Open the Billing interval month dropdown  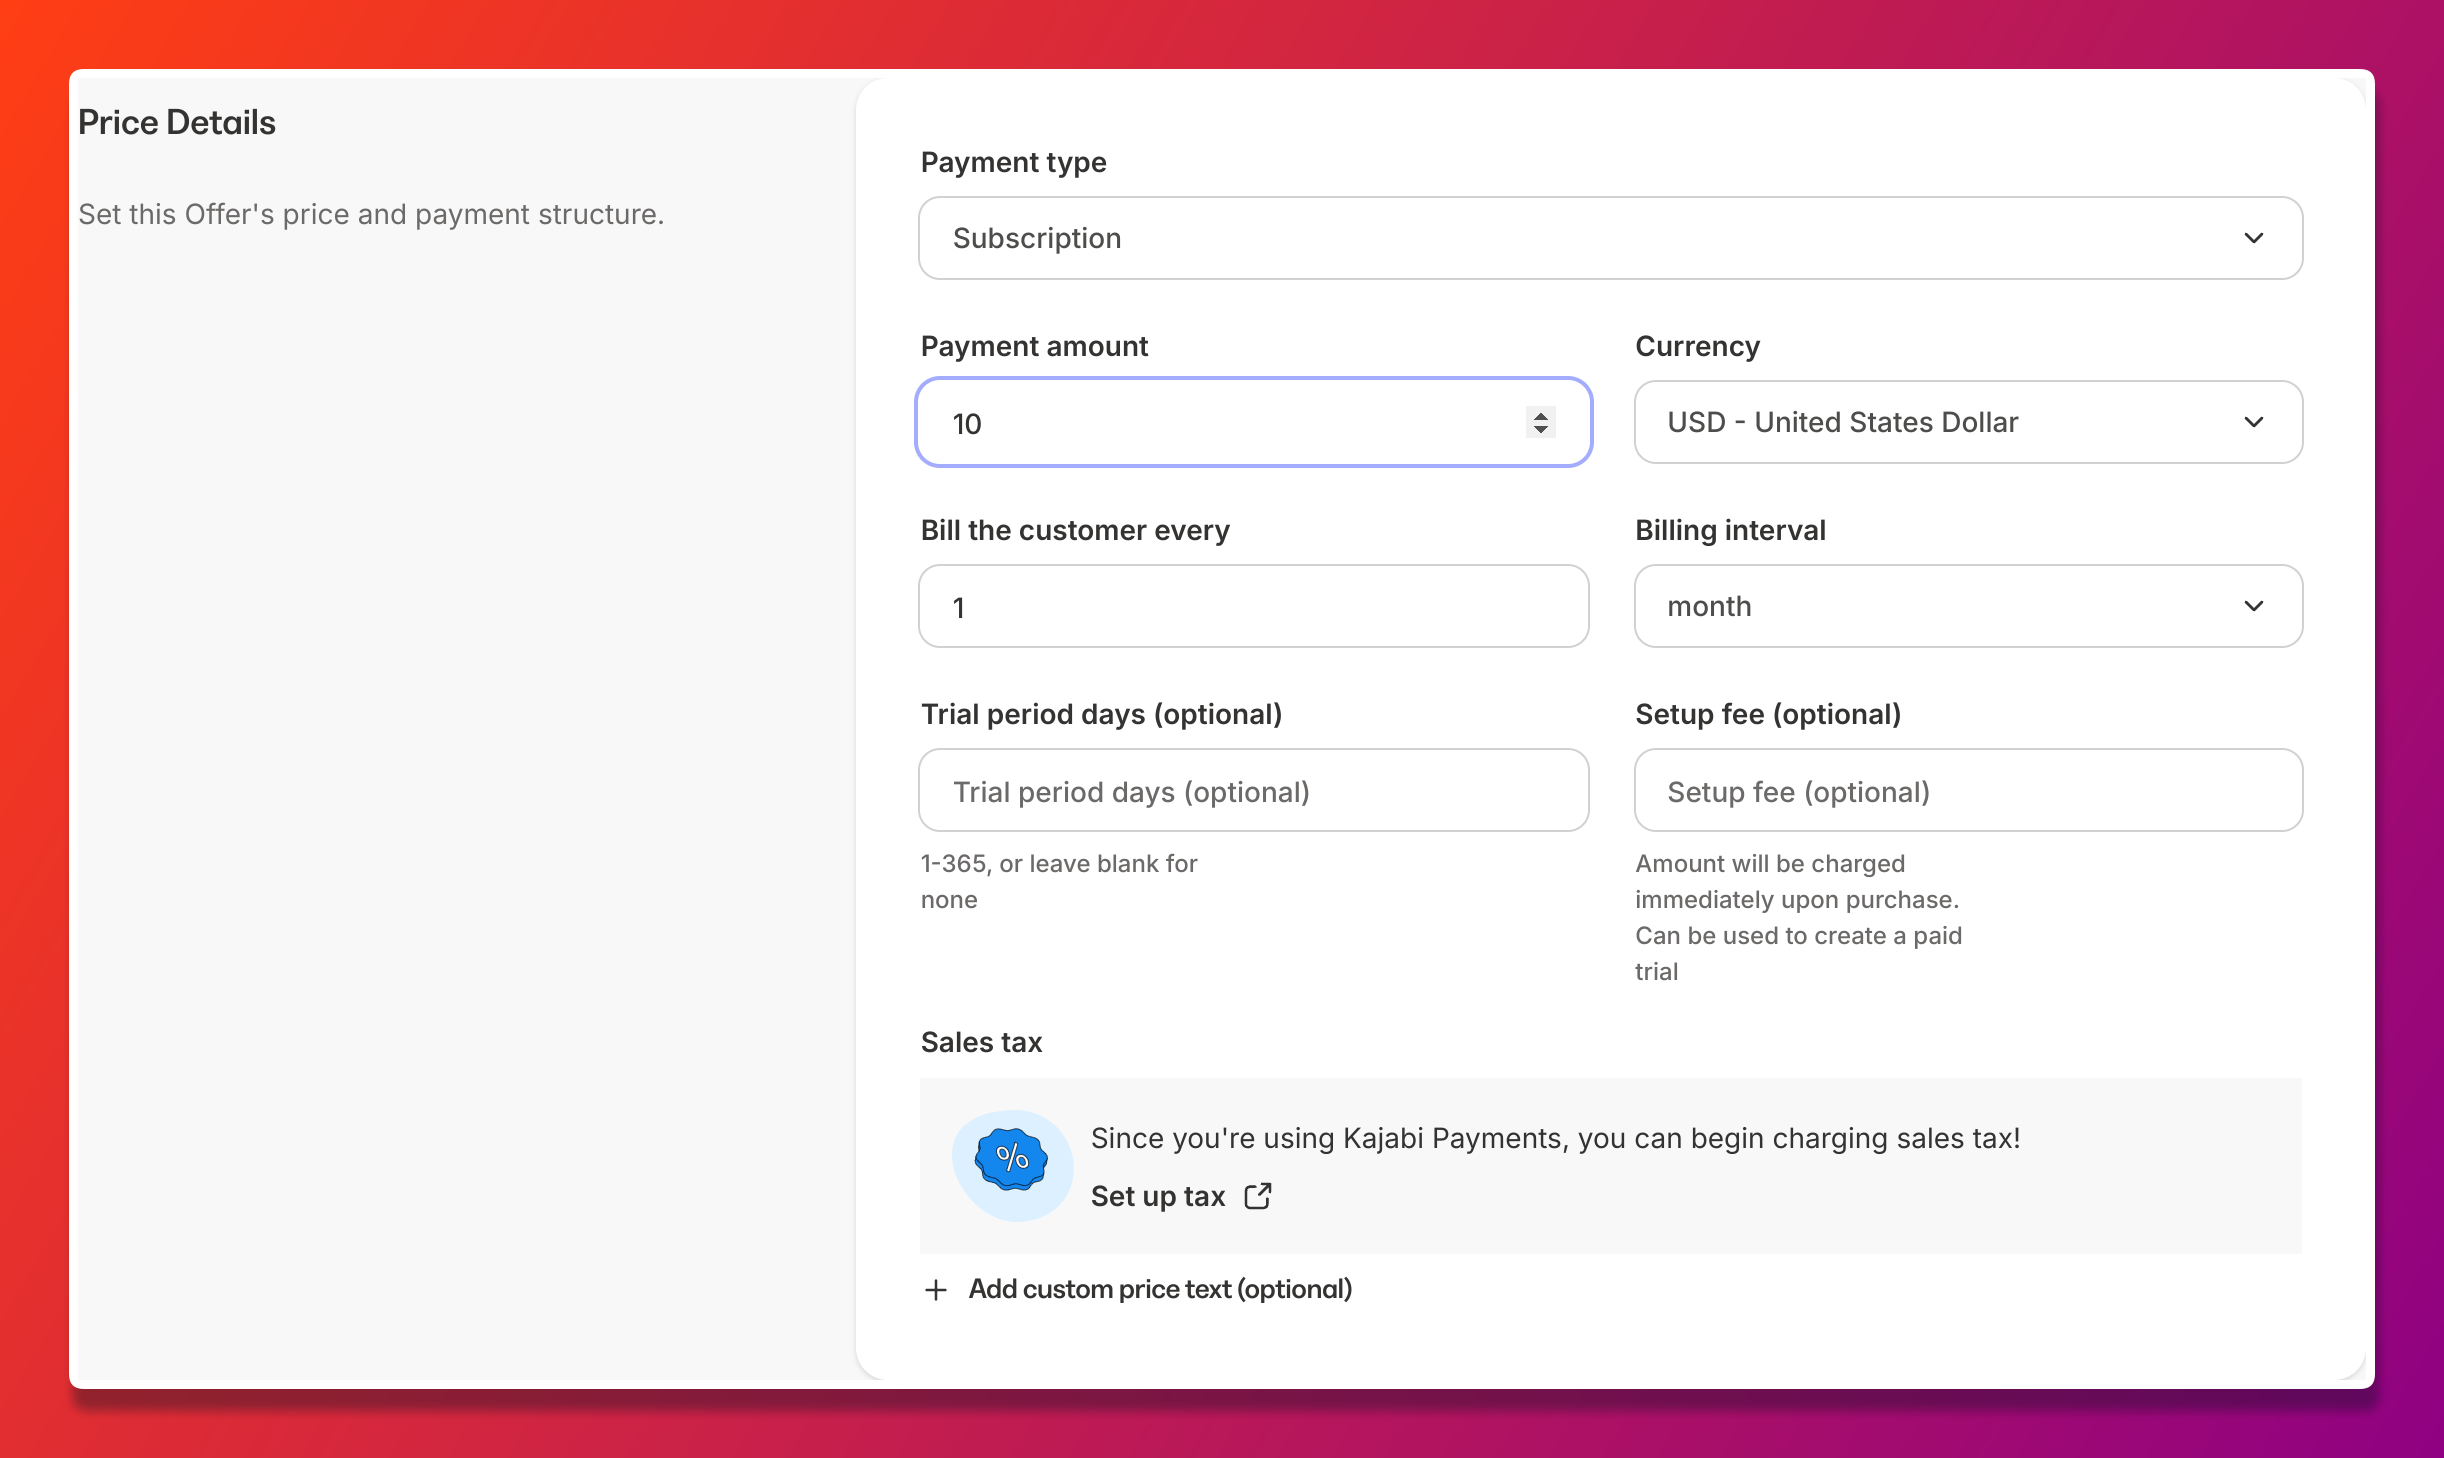[1968, 606]
